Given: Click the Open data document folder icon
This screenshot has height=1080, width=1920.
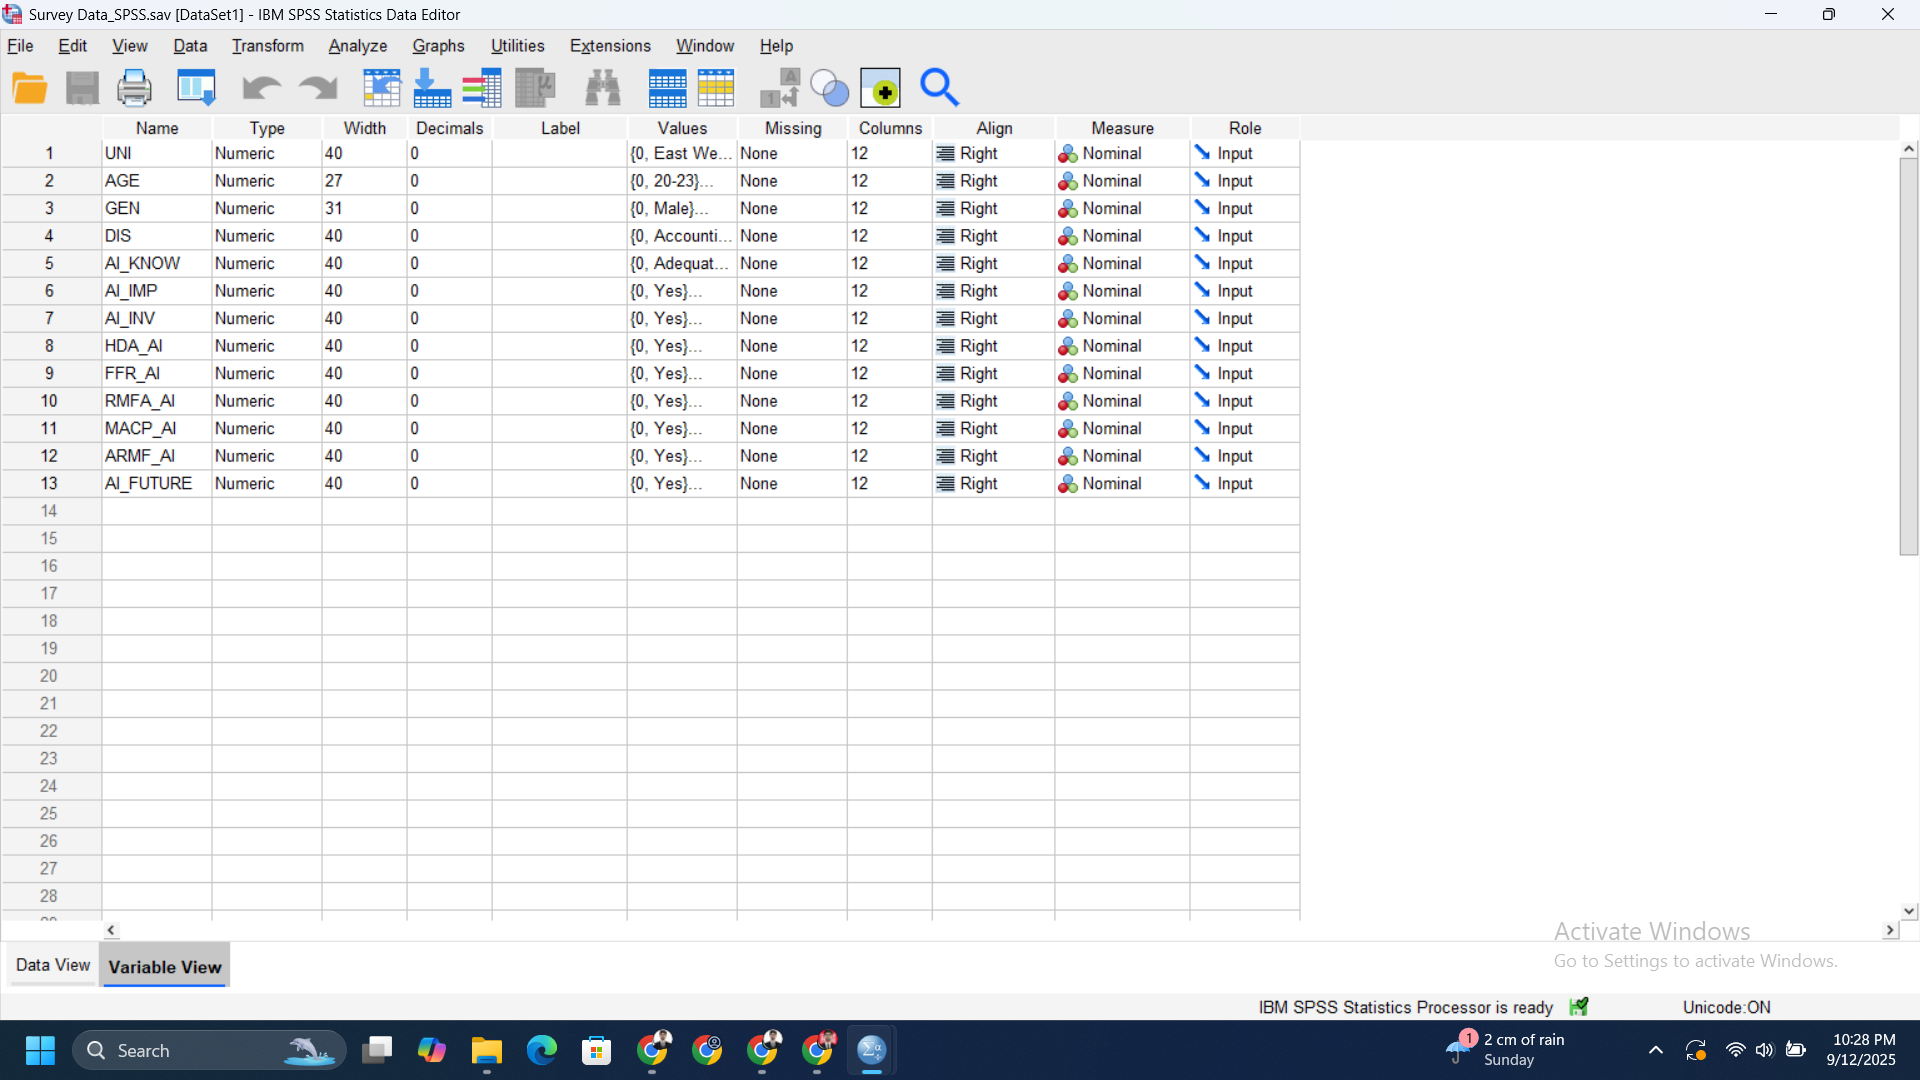Looking at the screenshot, I should (30, 89).
